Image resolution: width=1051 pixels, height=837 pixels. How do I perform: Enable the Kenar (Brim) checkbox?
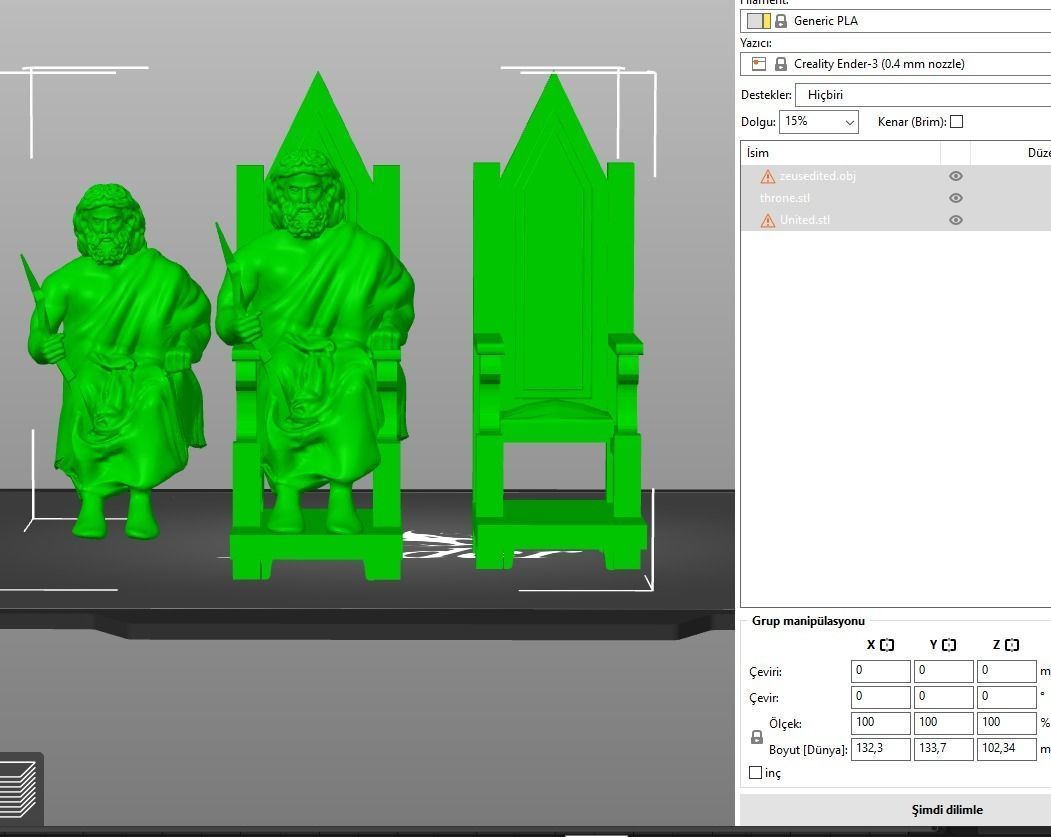tap(956, 122)
